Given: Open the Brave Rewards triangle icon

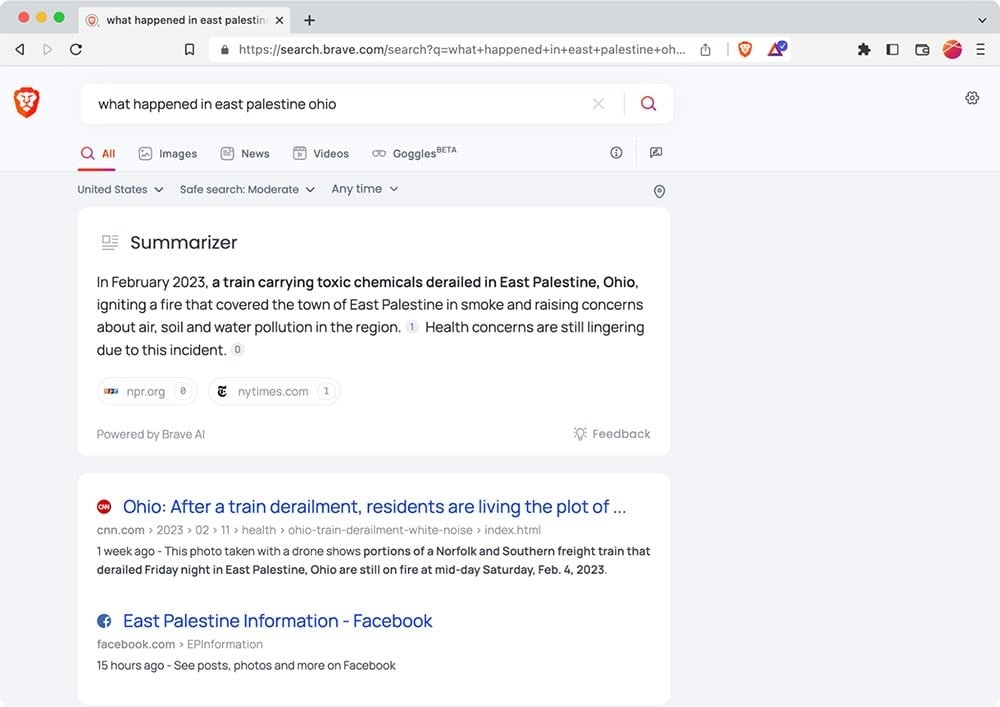Looking at the screenshot, I should click(777, 49).
